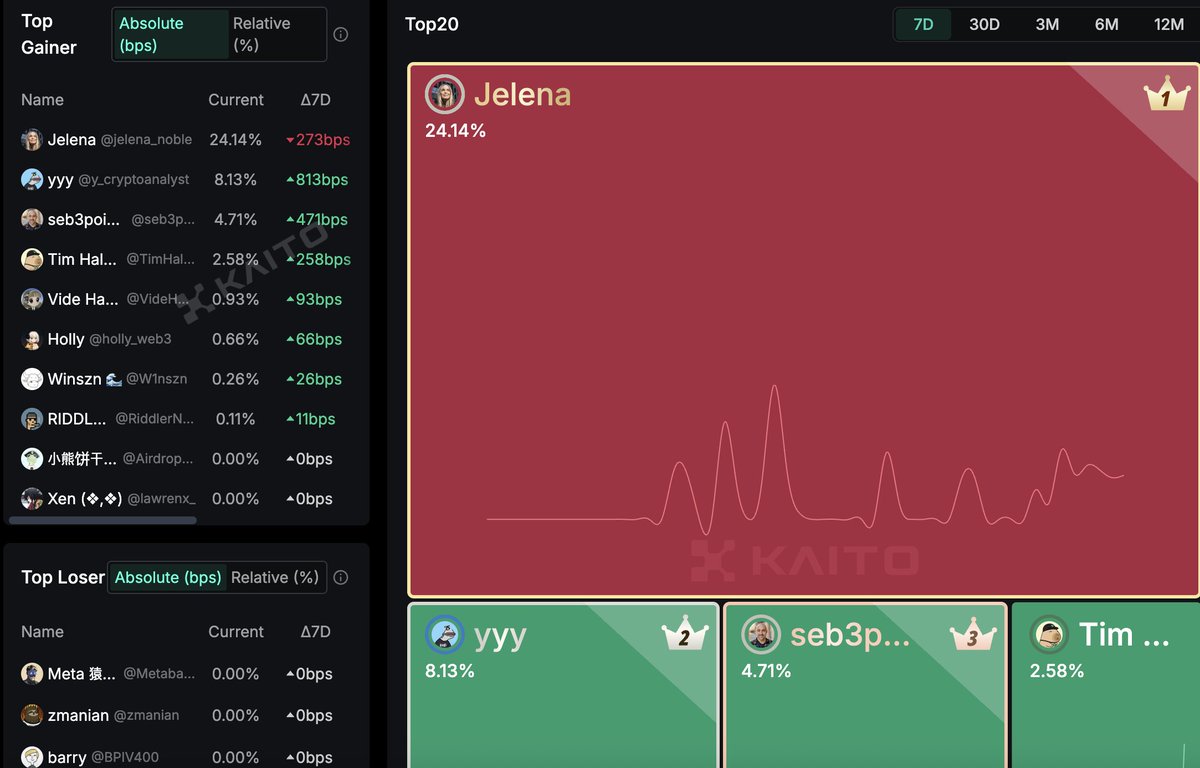This screenshot has height=768, width=1200.
Task: Click yyy's avatar in Top Gainer list
Action: [32, 180]
